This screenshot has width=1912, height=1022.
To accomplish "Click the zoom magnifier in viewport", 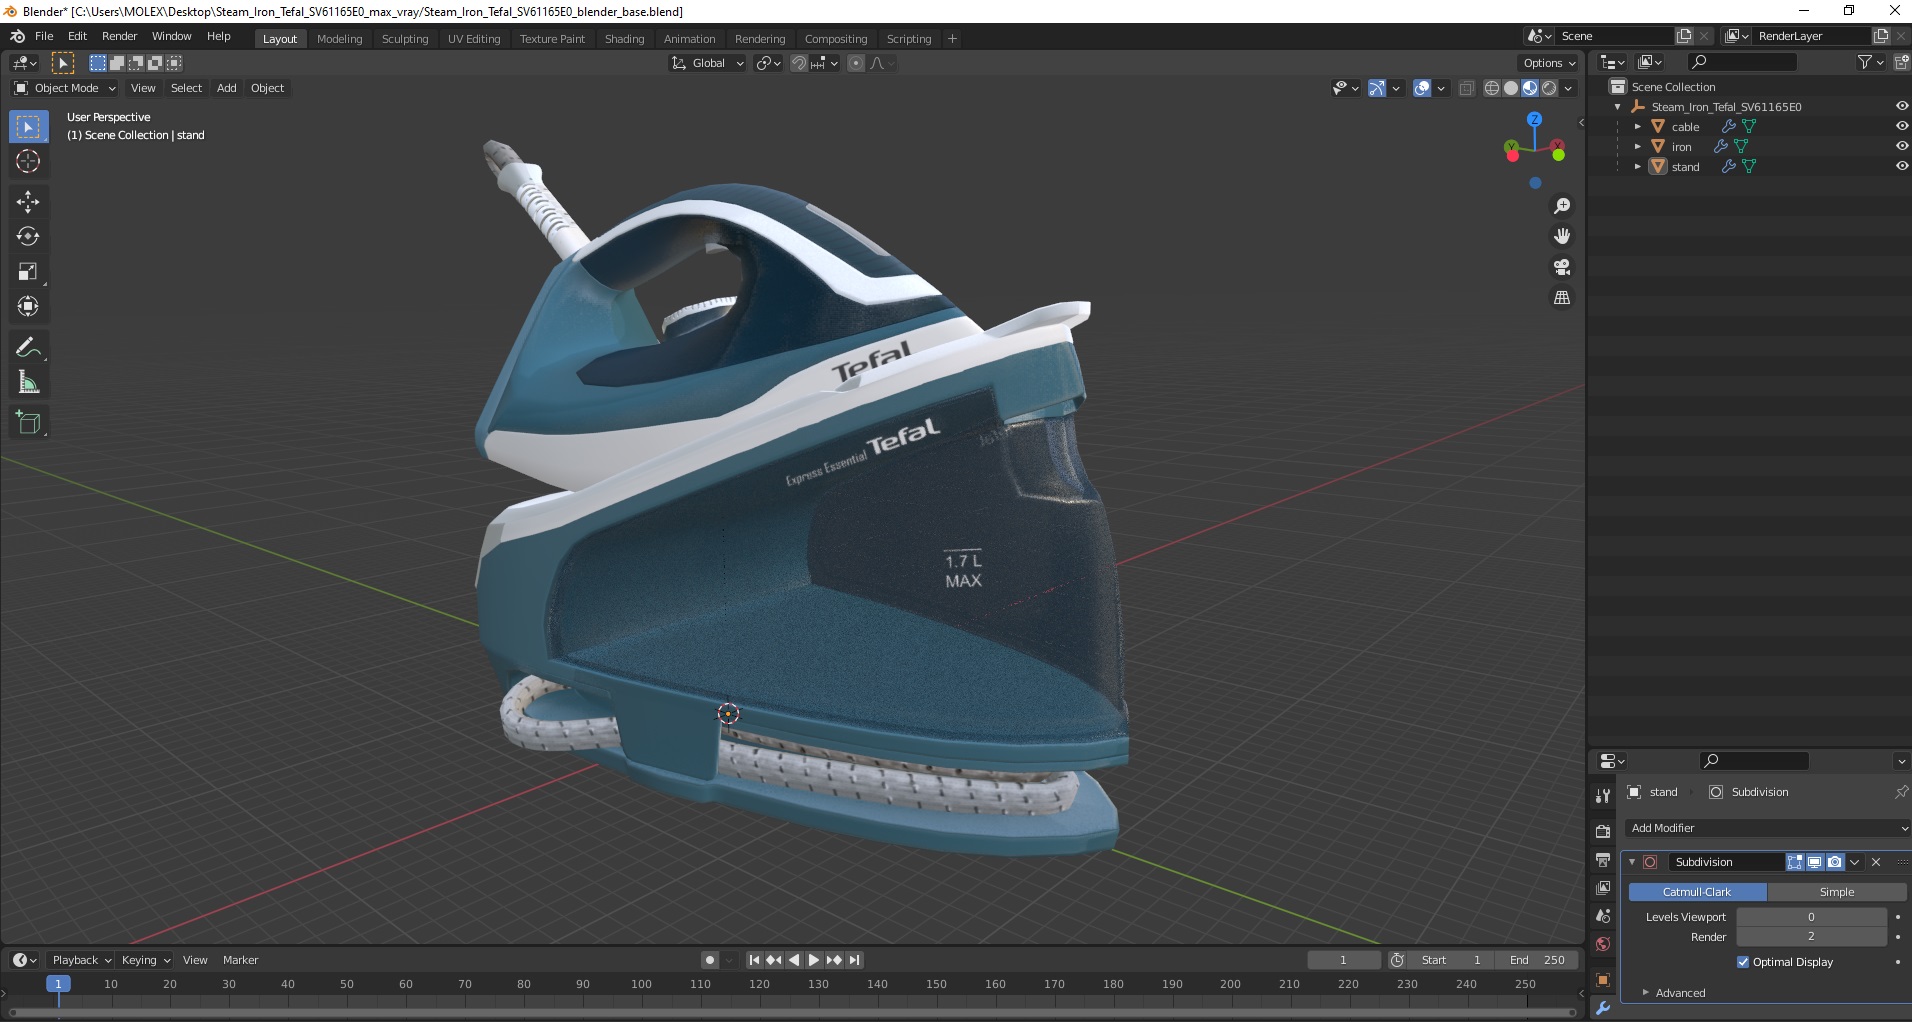I will tap(1562, 206).
